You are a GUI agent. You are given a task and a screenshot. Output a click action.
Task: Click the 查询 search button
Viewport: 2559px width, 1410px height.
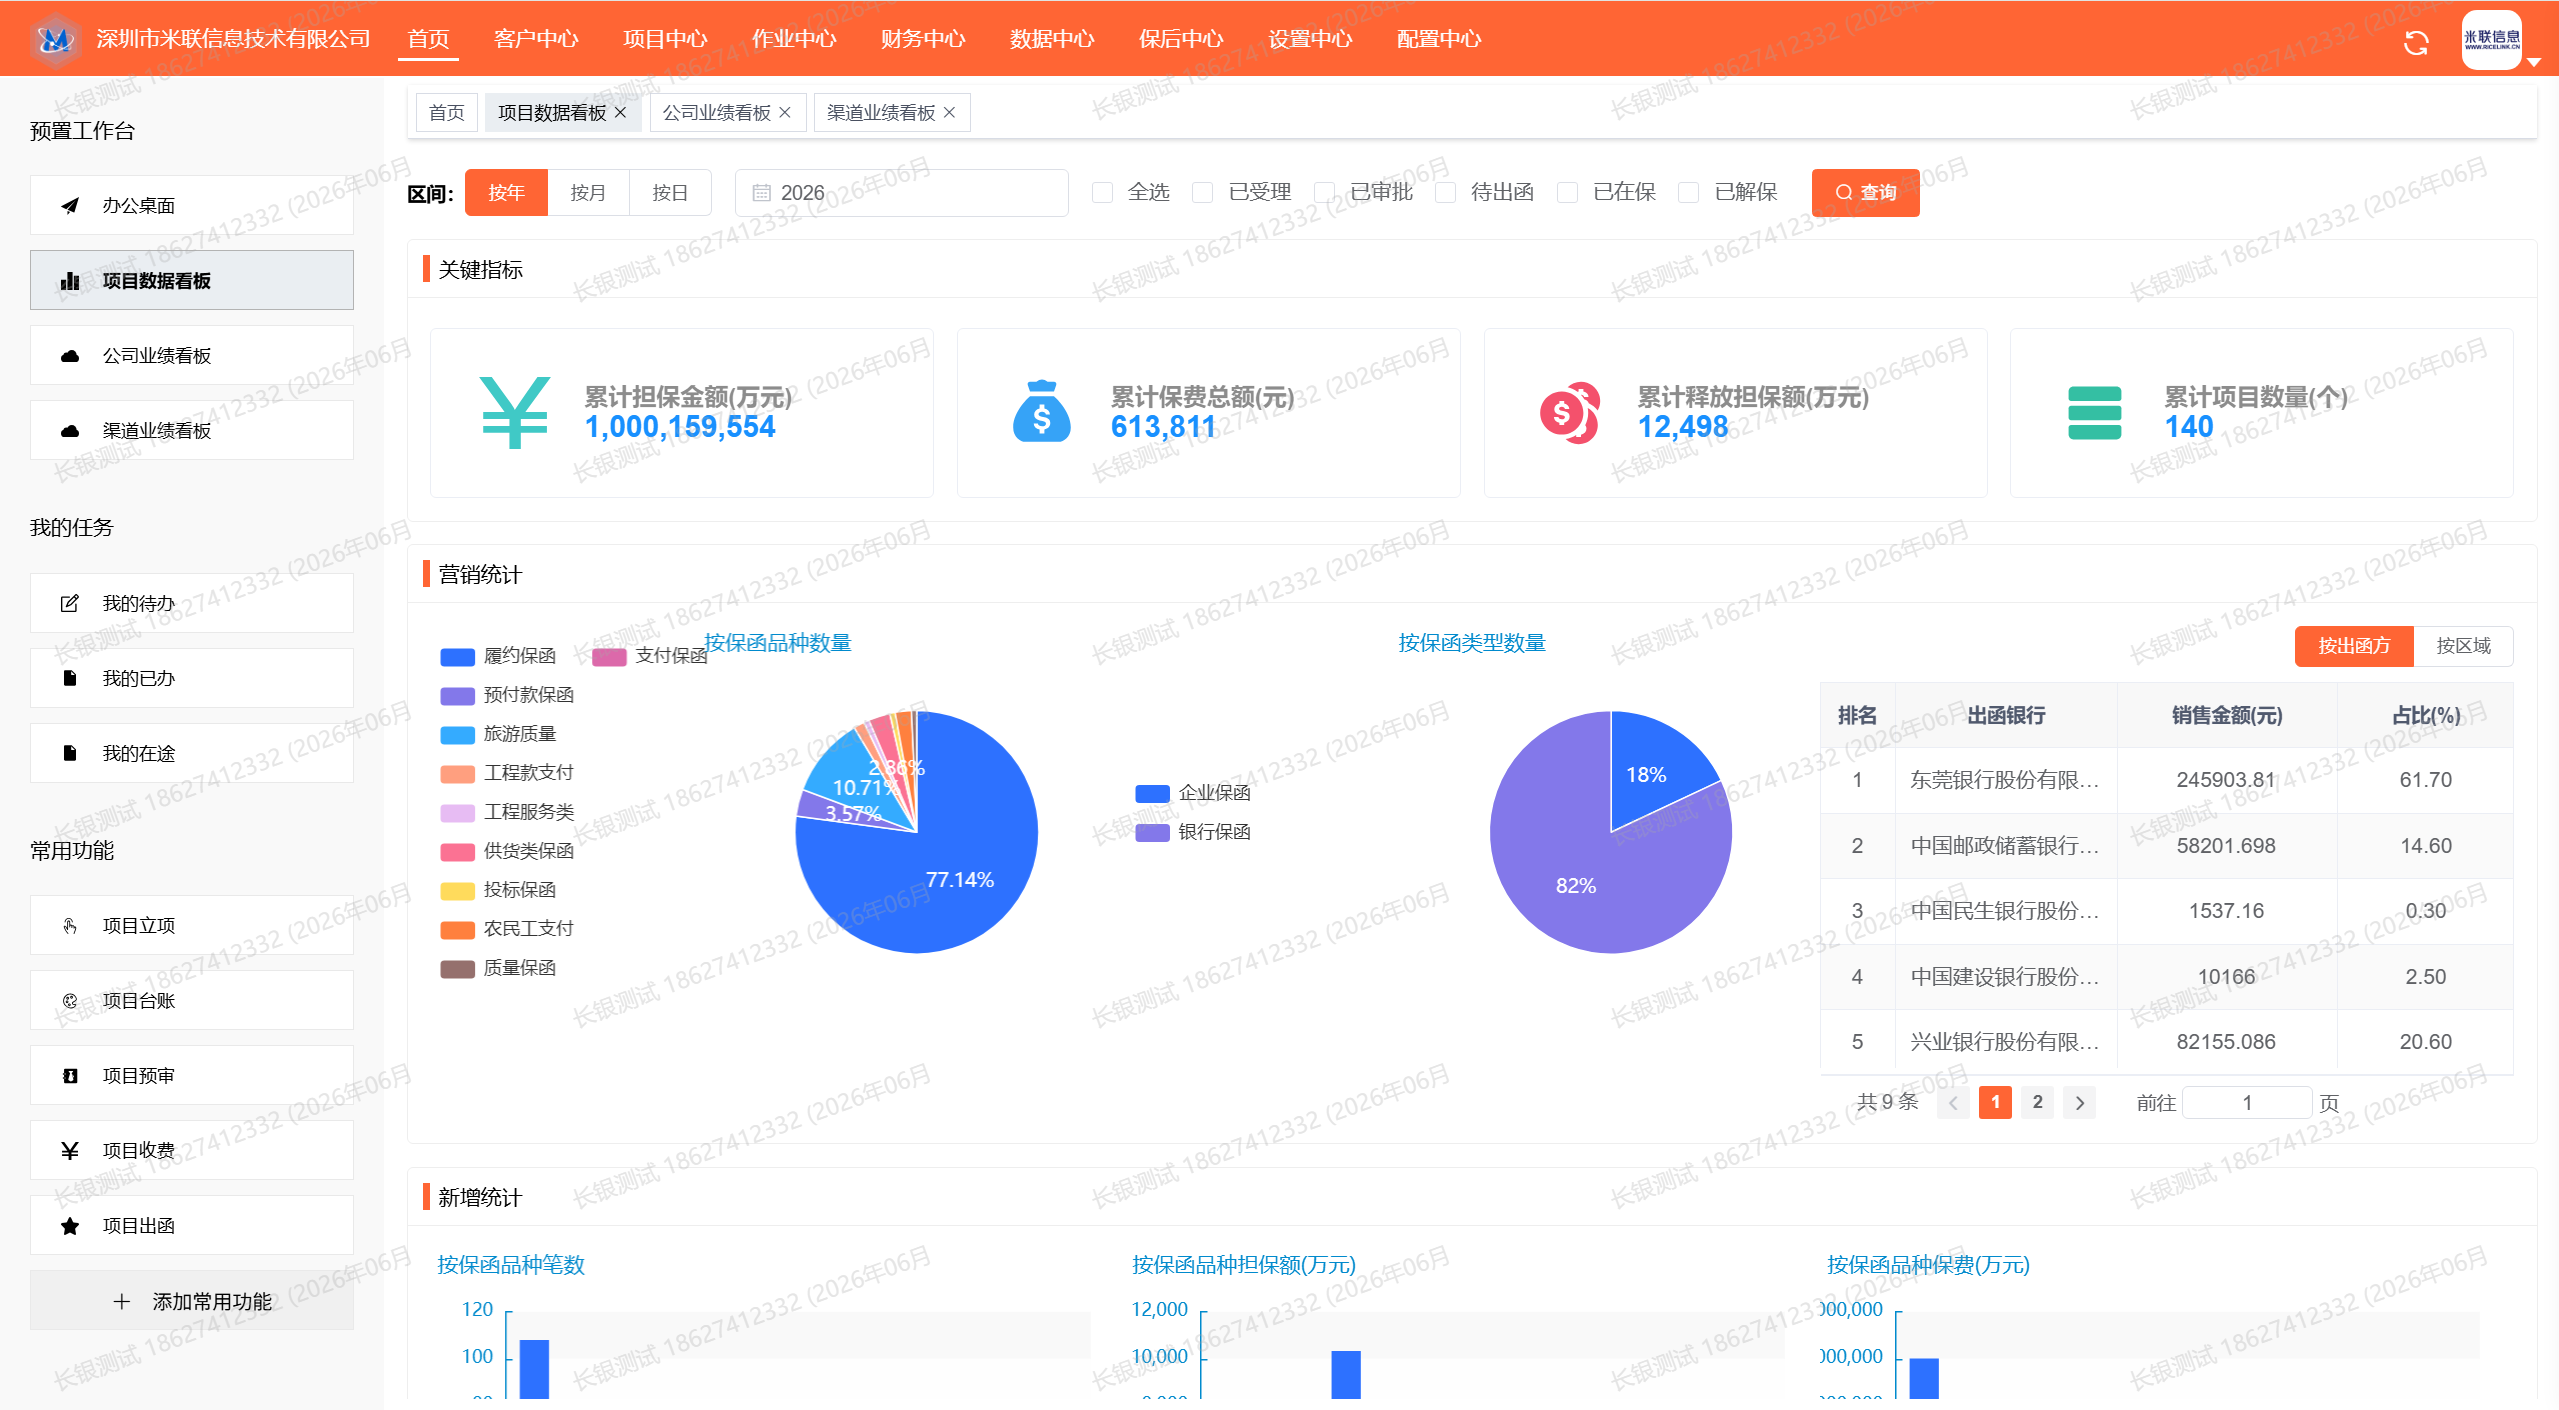1865,193
